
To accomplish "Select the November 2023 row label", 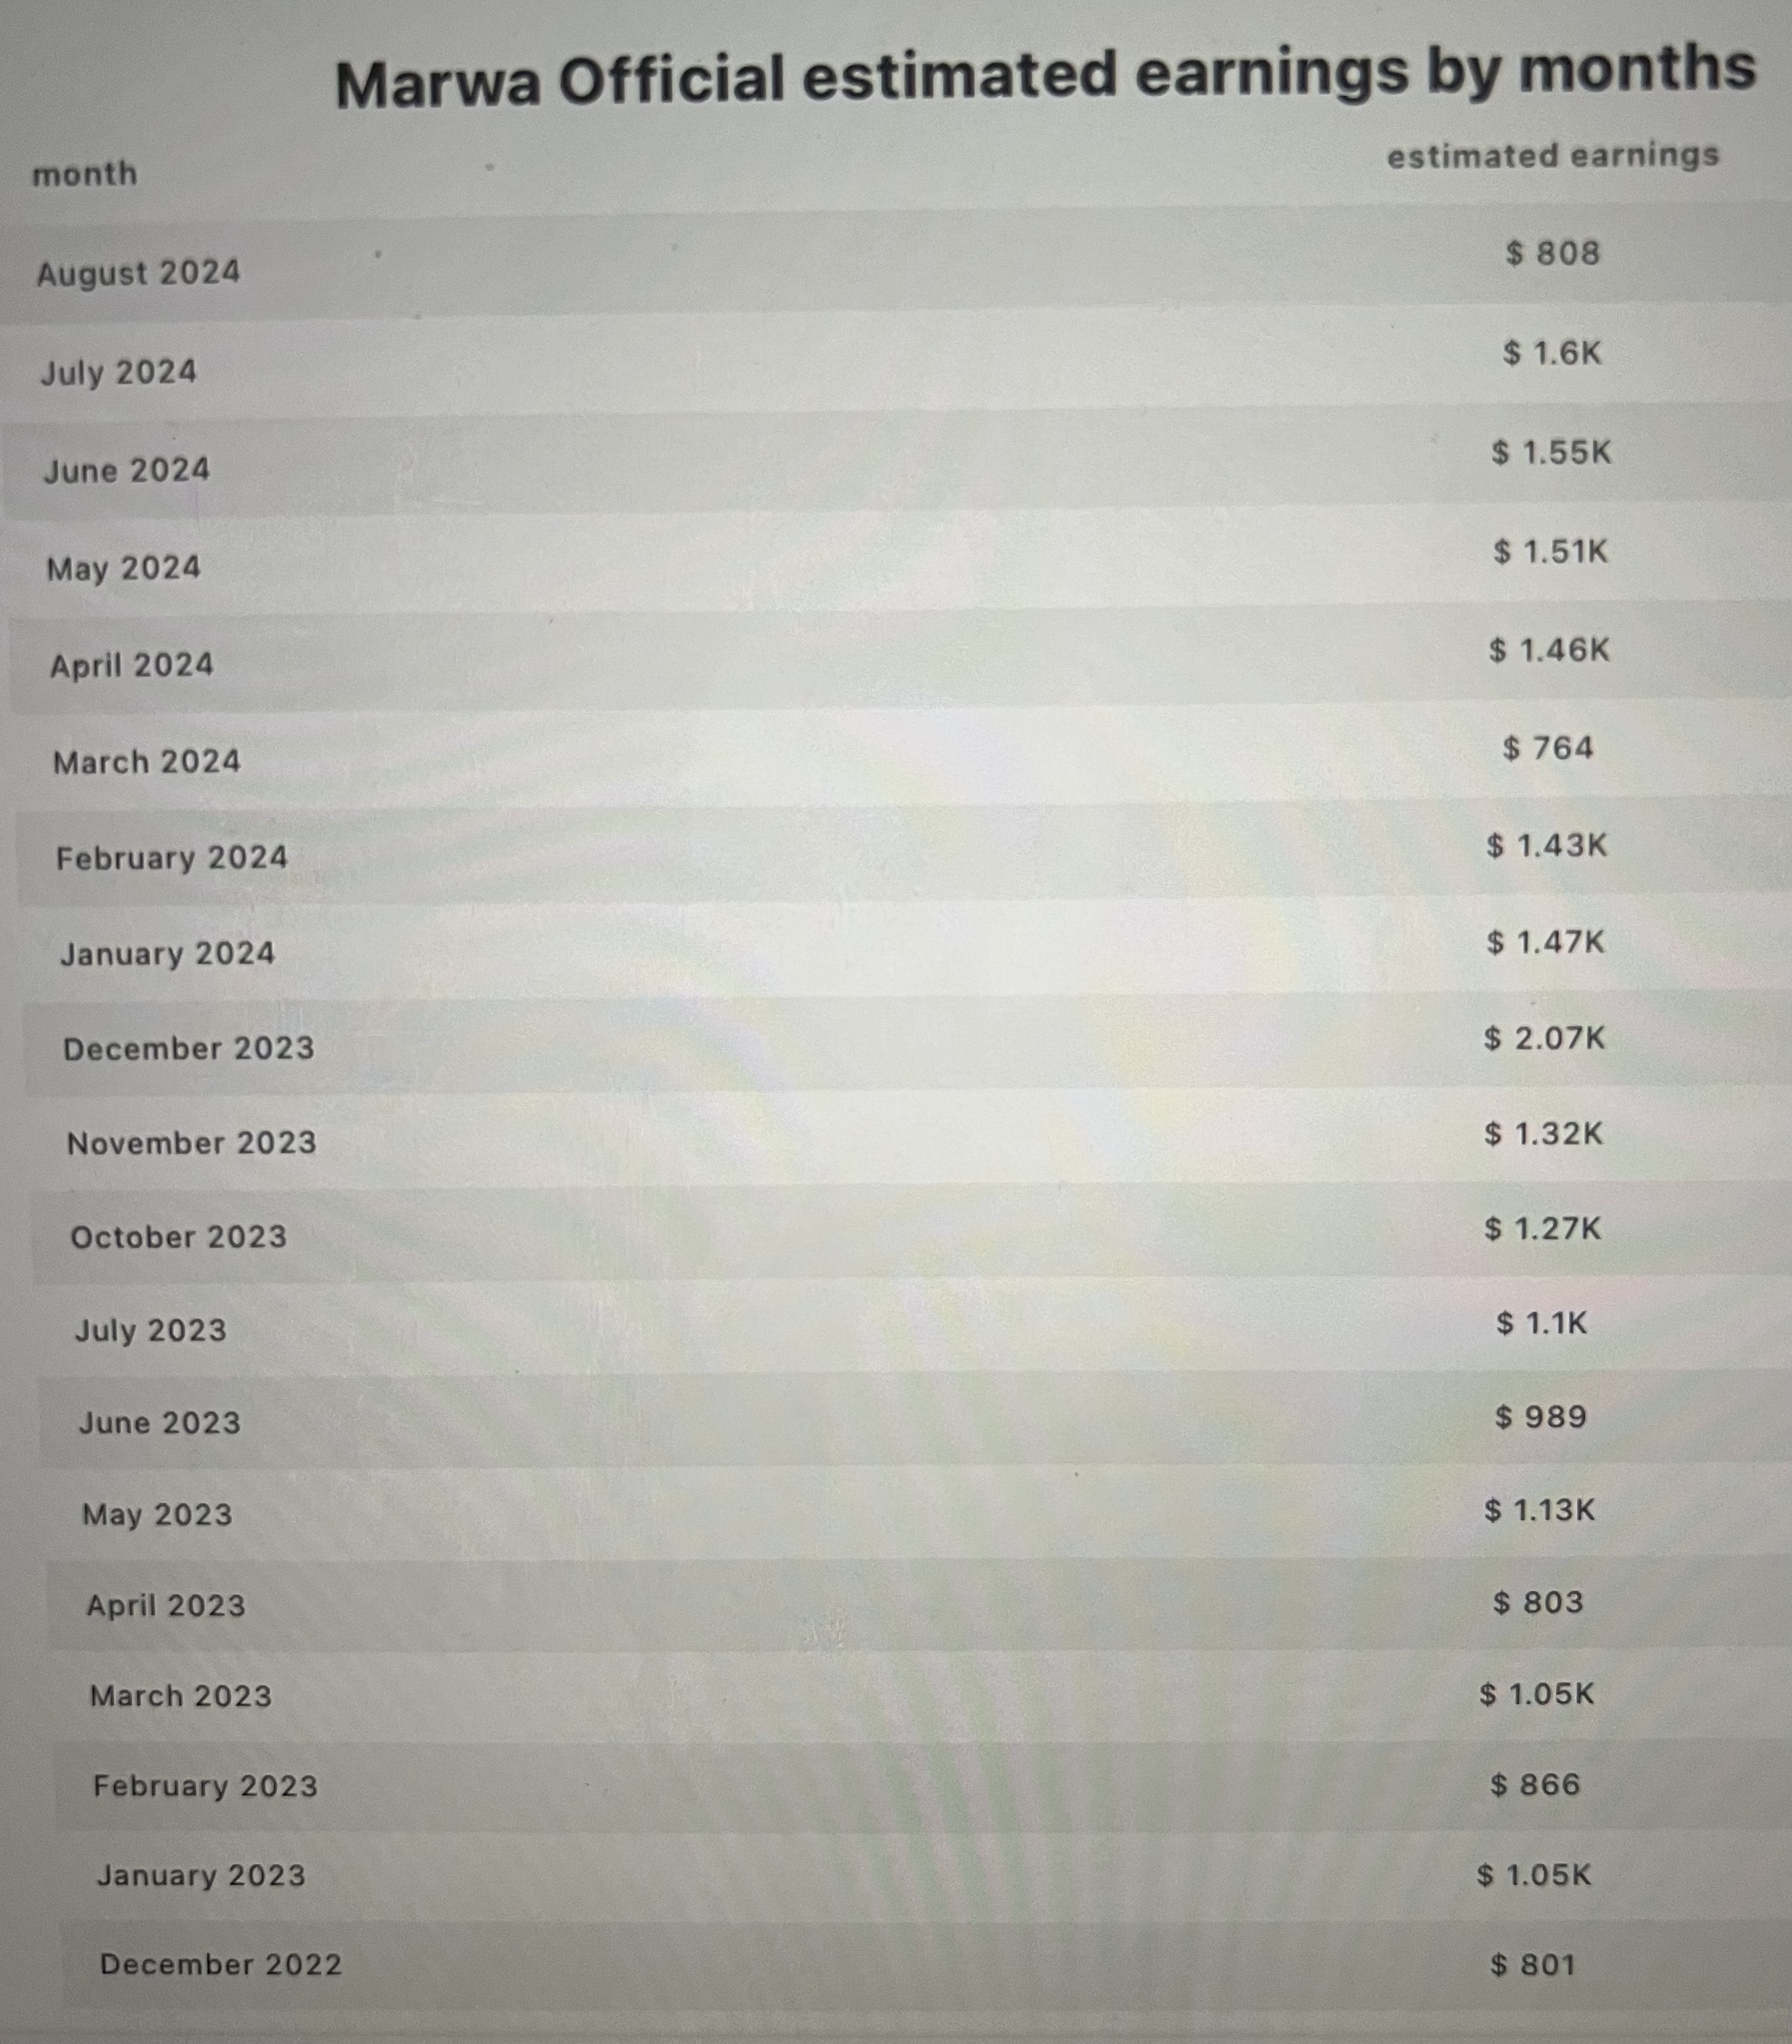I will tap(192, 1143).
